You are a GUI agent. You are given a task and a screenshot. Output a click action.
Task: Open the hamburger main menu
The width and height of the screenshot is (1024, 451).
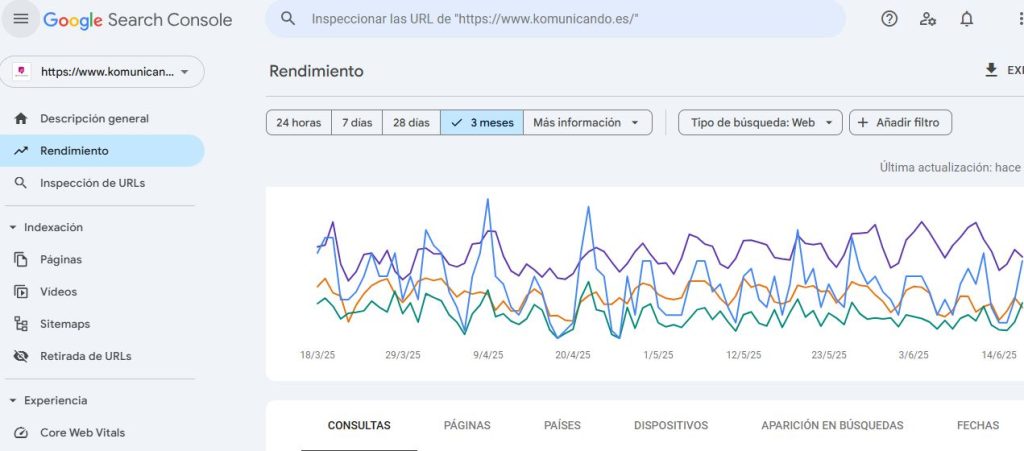pyautogui.click(x=21, y=19)
